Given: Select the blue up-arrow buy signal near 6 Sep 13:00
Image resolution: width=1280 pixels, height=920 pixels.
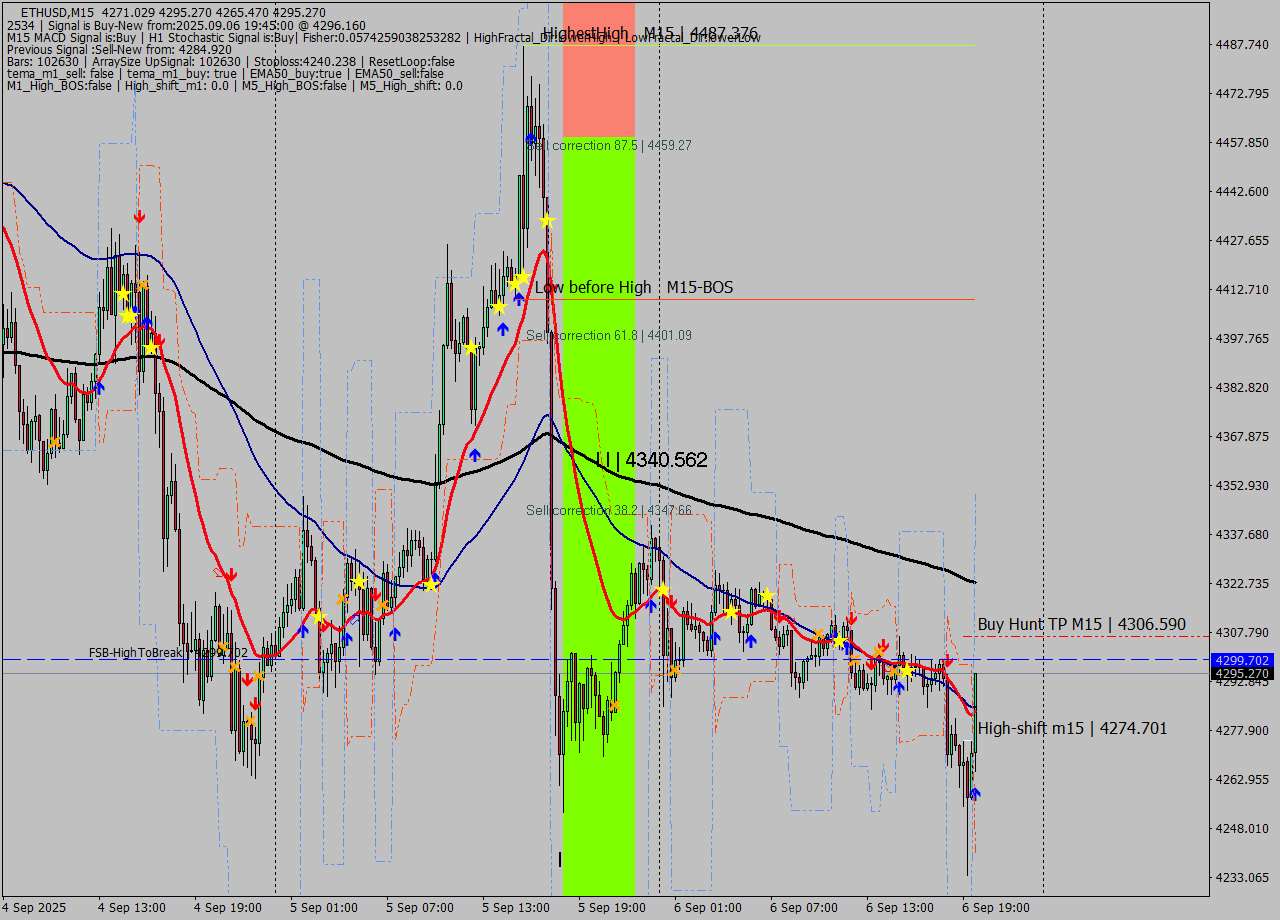Looking at the screenshot, I should (899, 687).
